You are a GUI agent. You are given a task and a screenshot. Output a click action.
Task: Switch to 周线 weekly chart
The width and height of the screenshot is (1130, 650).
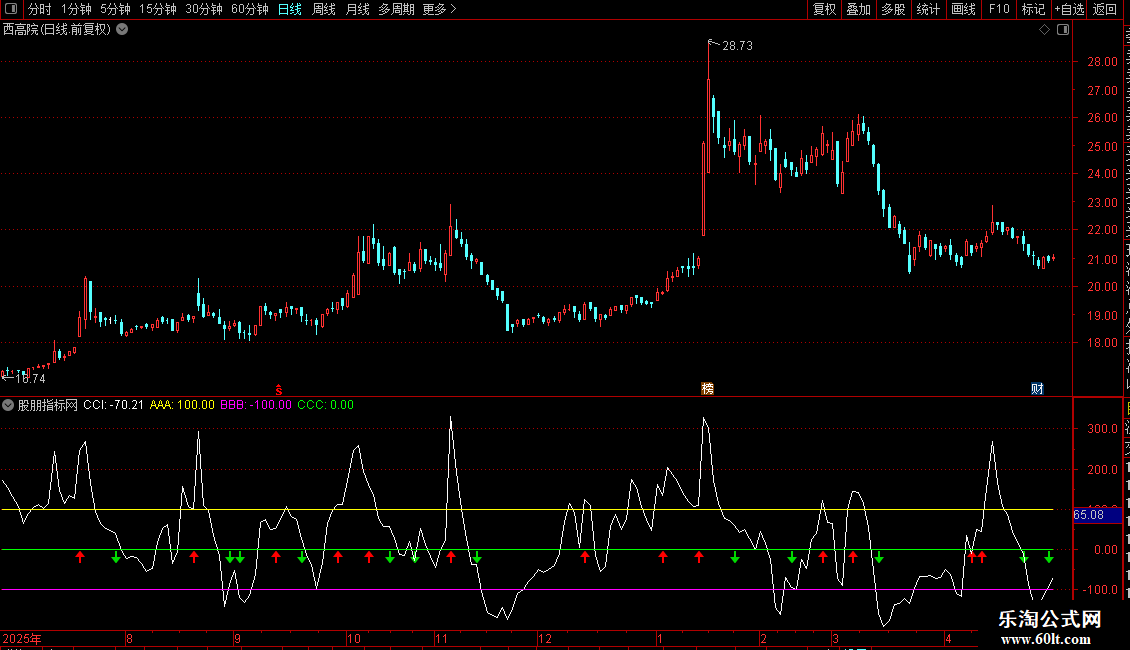pos(324,9)
